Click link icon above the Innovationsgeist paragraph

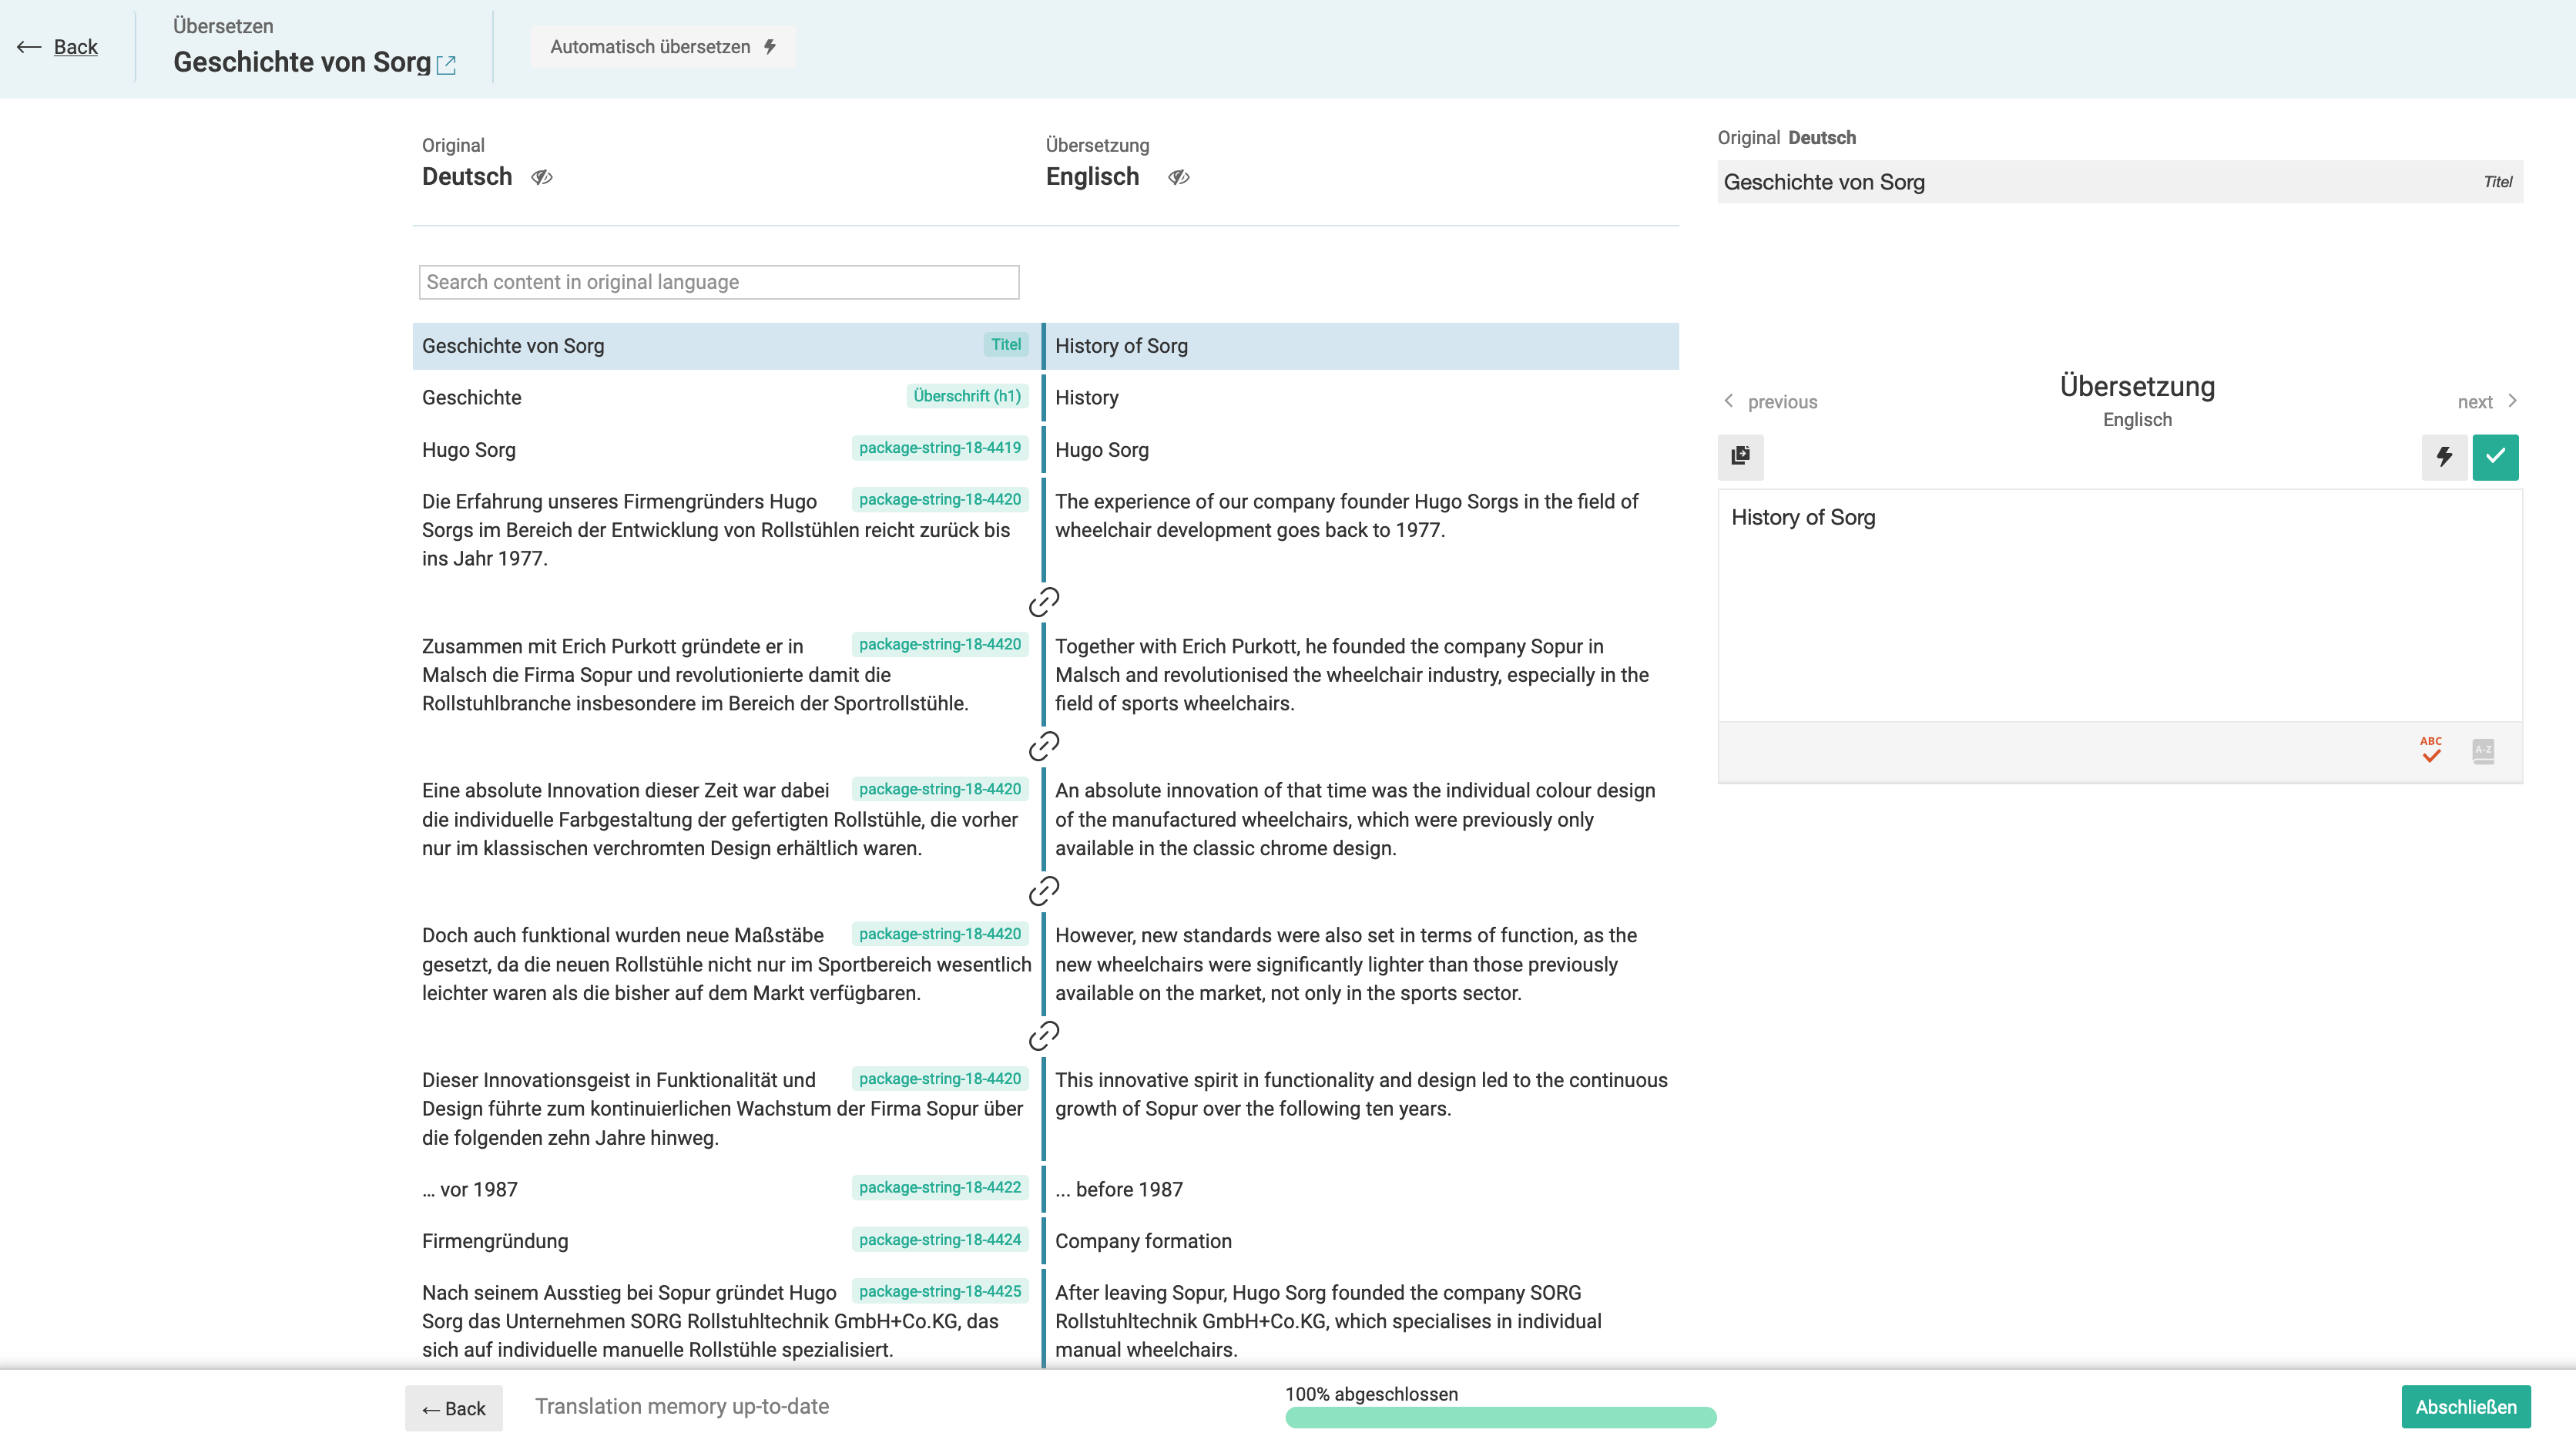(x=1043, y=1035)
